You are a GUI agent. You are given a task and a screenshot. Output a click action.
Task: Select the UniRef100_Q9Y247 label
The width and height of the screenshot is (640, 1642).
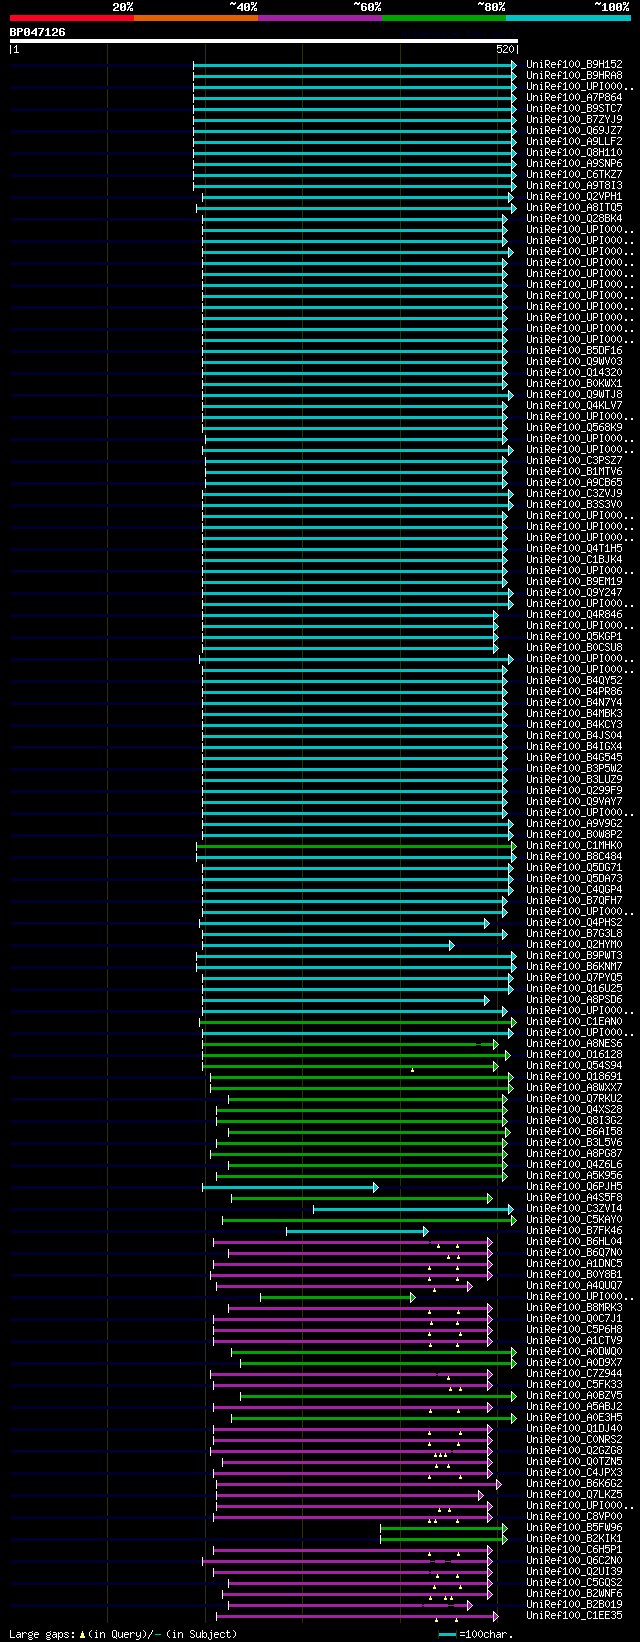click(574, 592)
